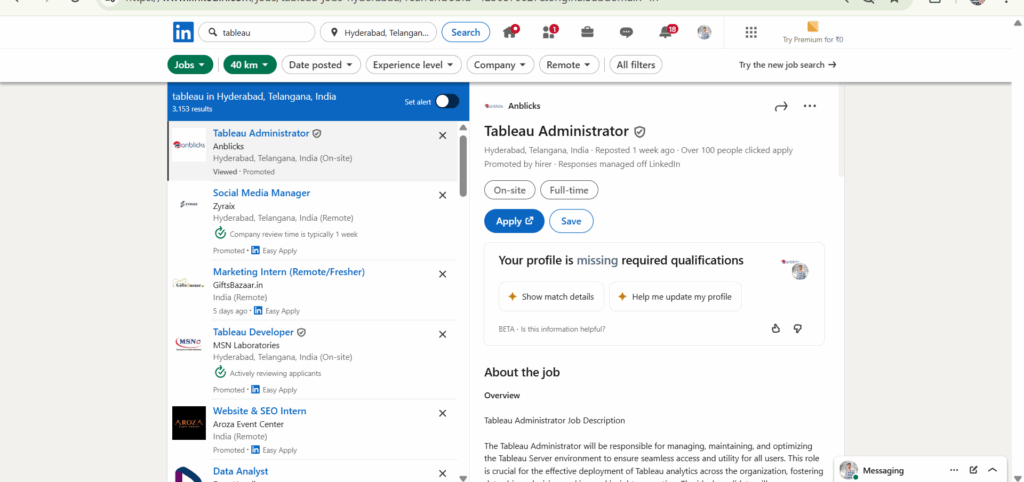Click the 'About the job' heading
1024x482 pixels.
point(522,373)
